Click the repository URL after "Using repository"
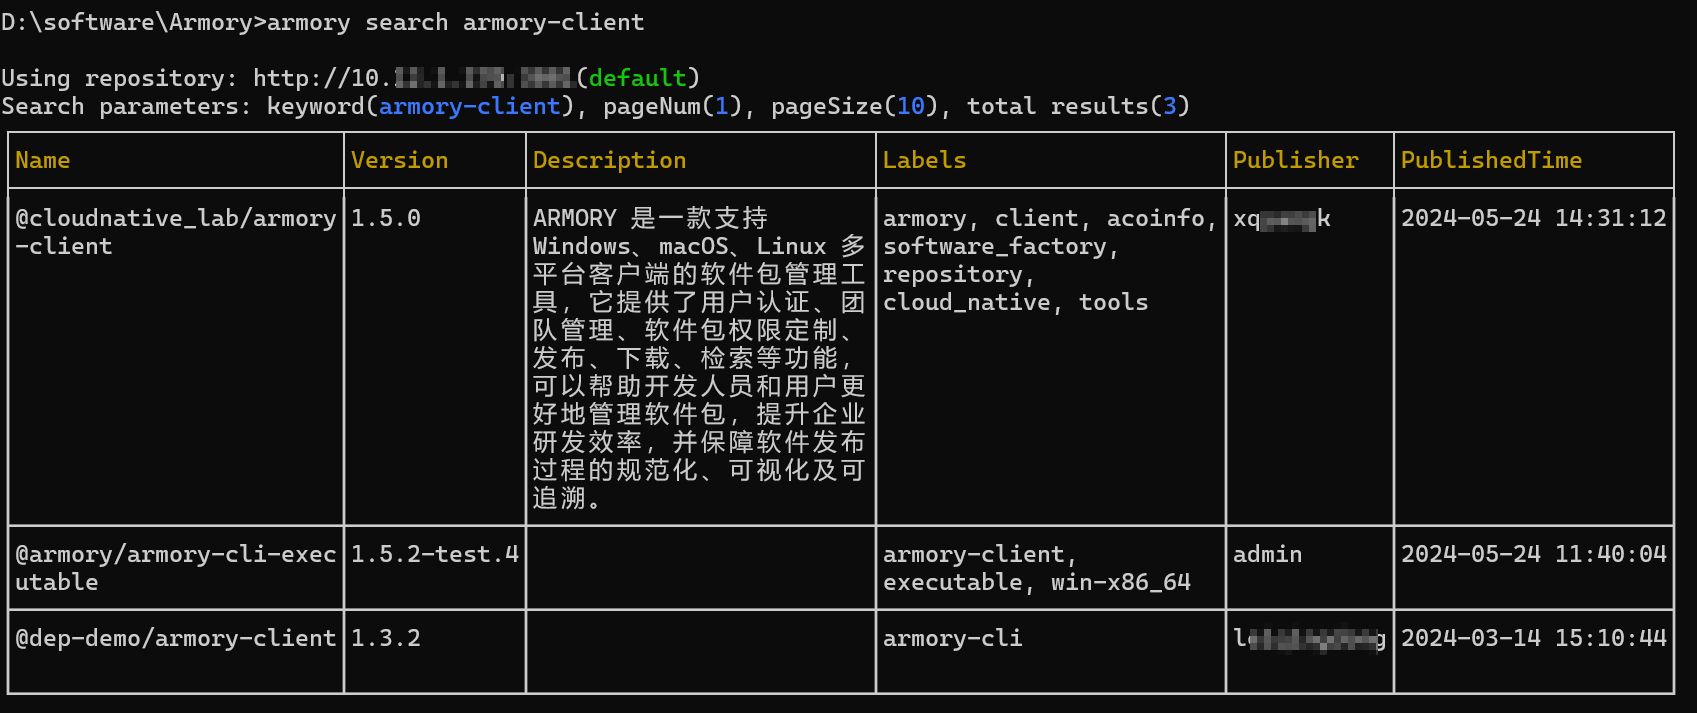The image size is (1697, 713). pyautogui.click(x=412, y=78)
